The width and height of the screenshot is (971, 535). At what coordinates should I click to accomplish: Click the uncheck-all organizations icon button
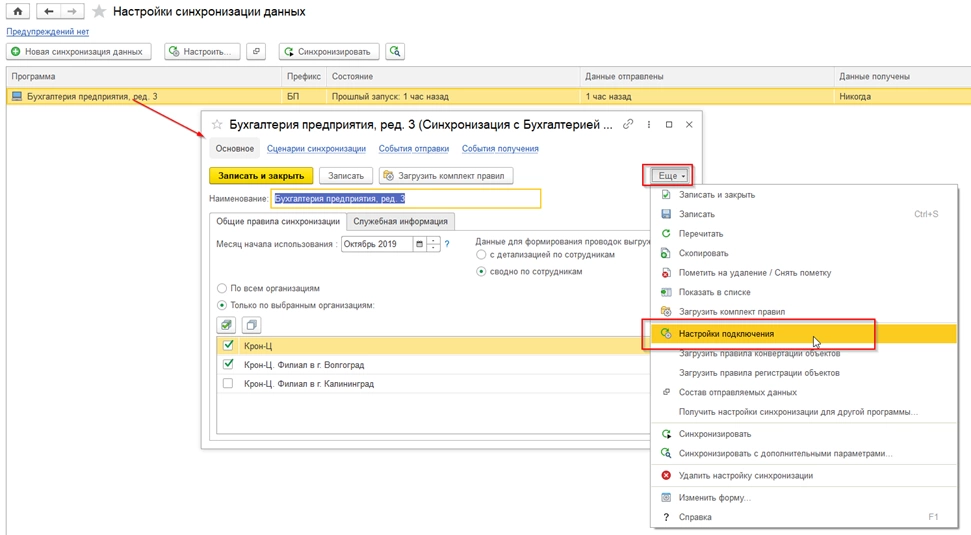click(251, 324)
